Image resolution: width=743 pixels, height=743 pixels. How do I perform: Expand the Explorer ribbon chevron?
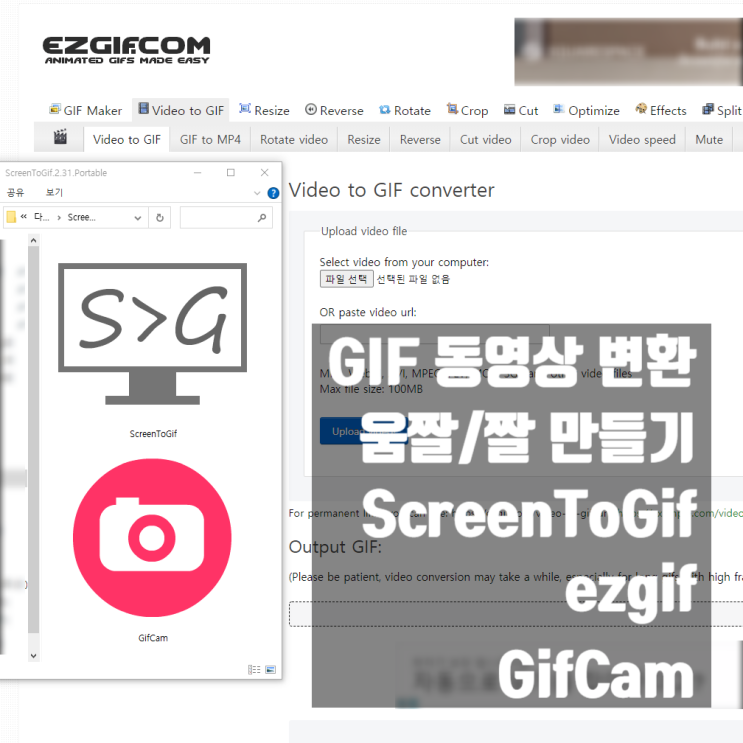[257, 193]
